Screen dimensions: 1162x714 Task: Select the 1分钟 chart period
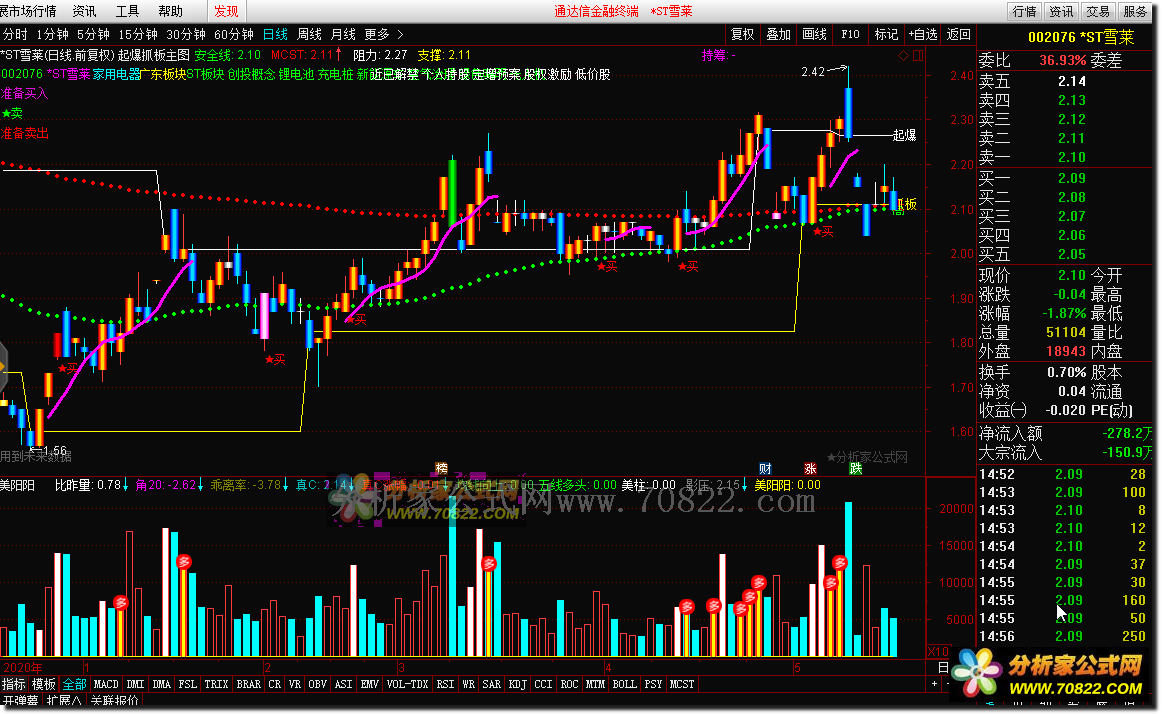52,34
